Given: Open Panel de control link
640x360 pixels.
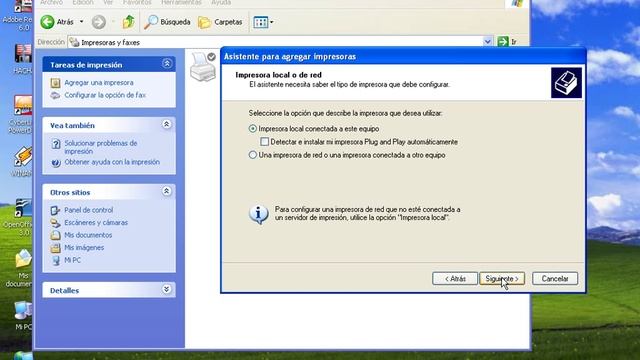Looking at the screenshot, I should point(89,210).
